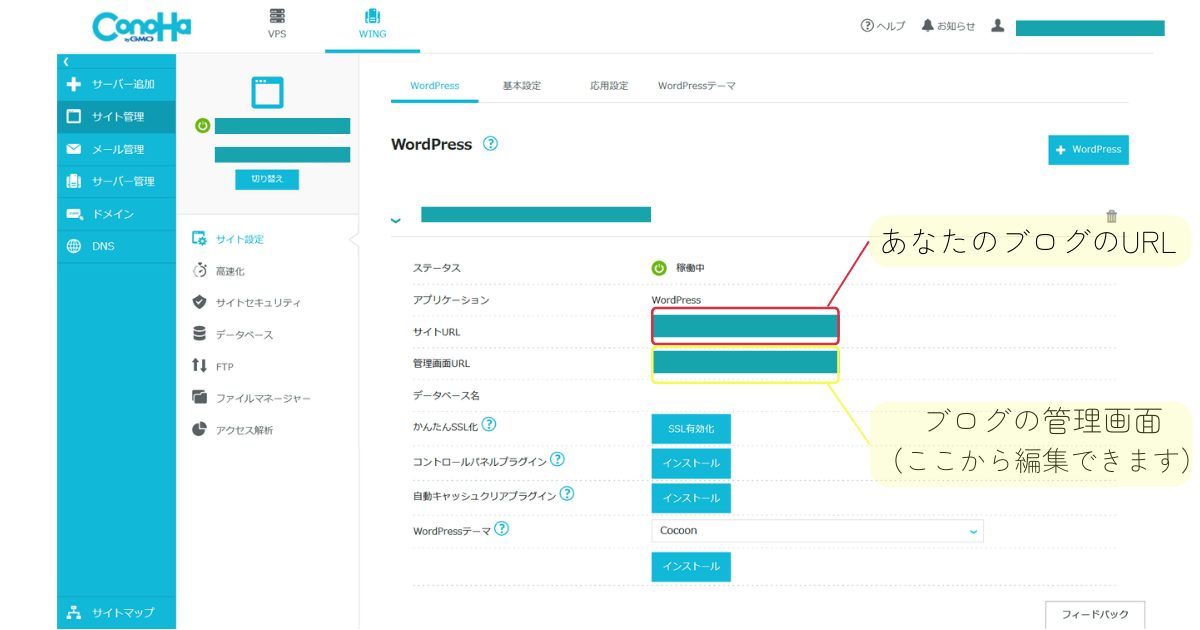Open the ヘルプ help link
1200x630 pixels.
pos(883,26)
